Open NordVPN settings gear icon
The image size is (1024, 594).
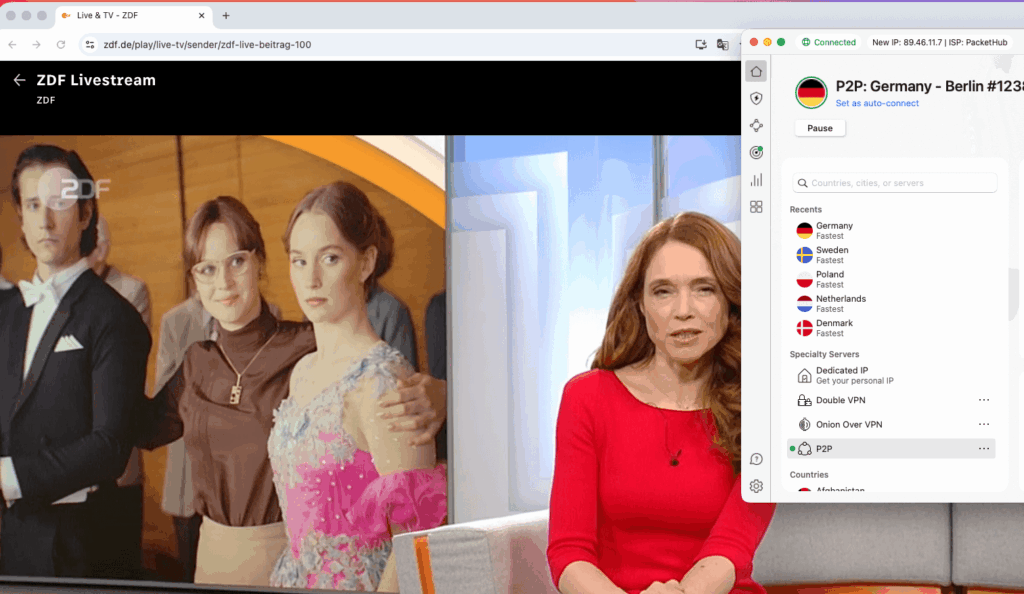(756, 486)
